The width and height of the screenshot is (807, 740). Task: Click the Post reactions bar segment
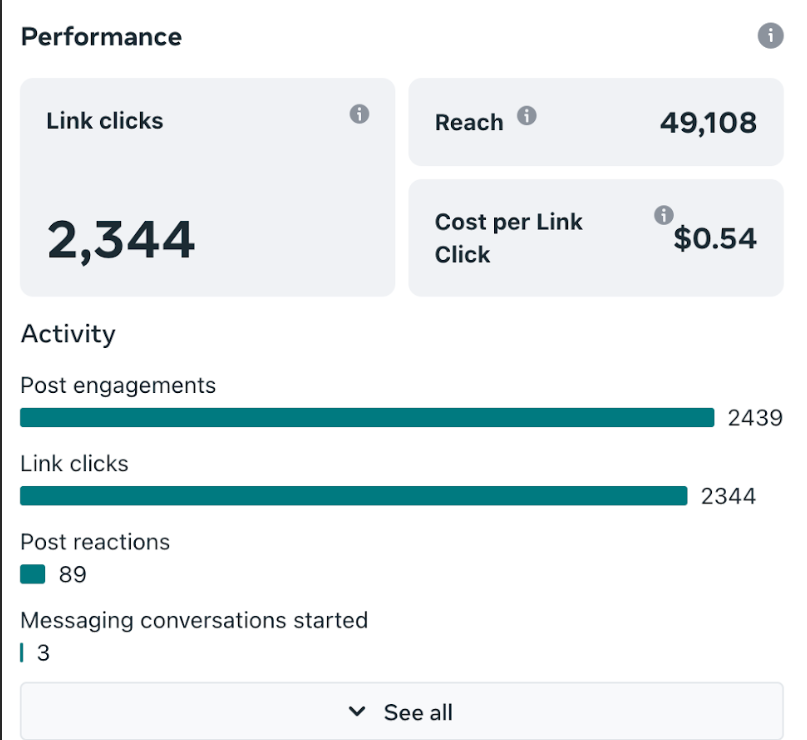(31, 574)
